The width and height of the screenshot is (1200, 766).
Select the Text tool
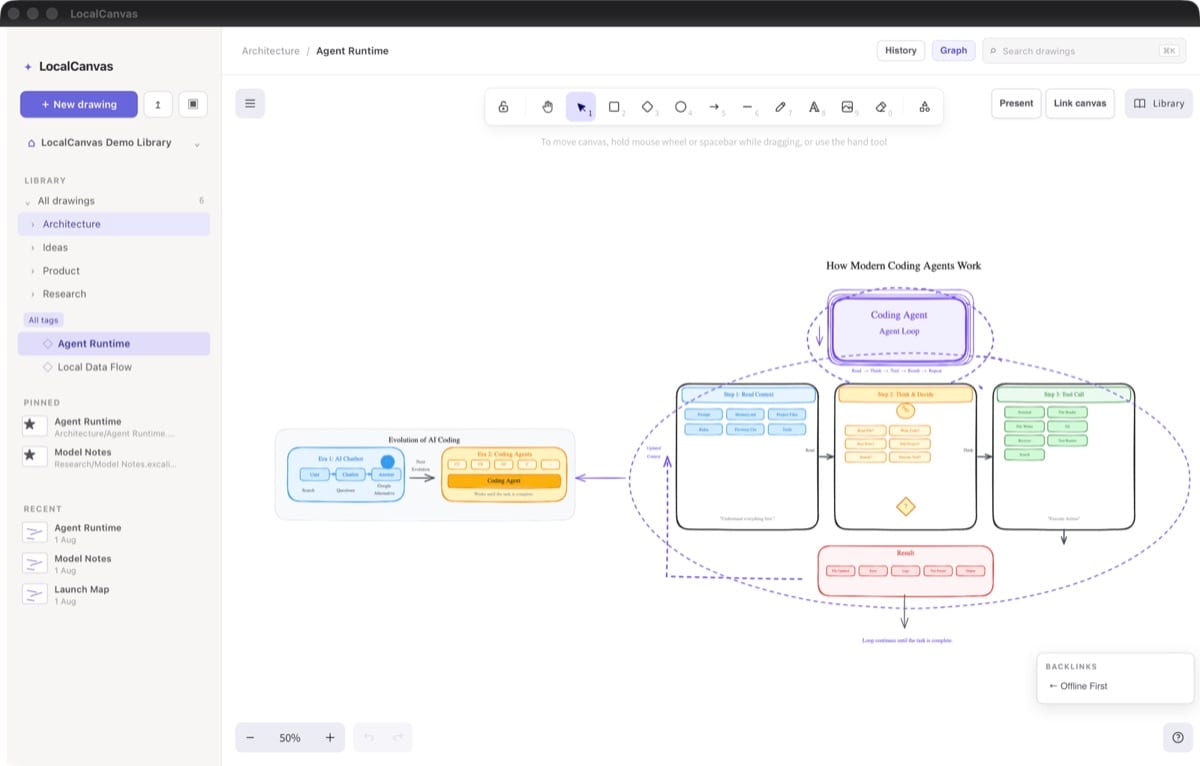tap(814, 107)
